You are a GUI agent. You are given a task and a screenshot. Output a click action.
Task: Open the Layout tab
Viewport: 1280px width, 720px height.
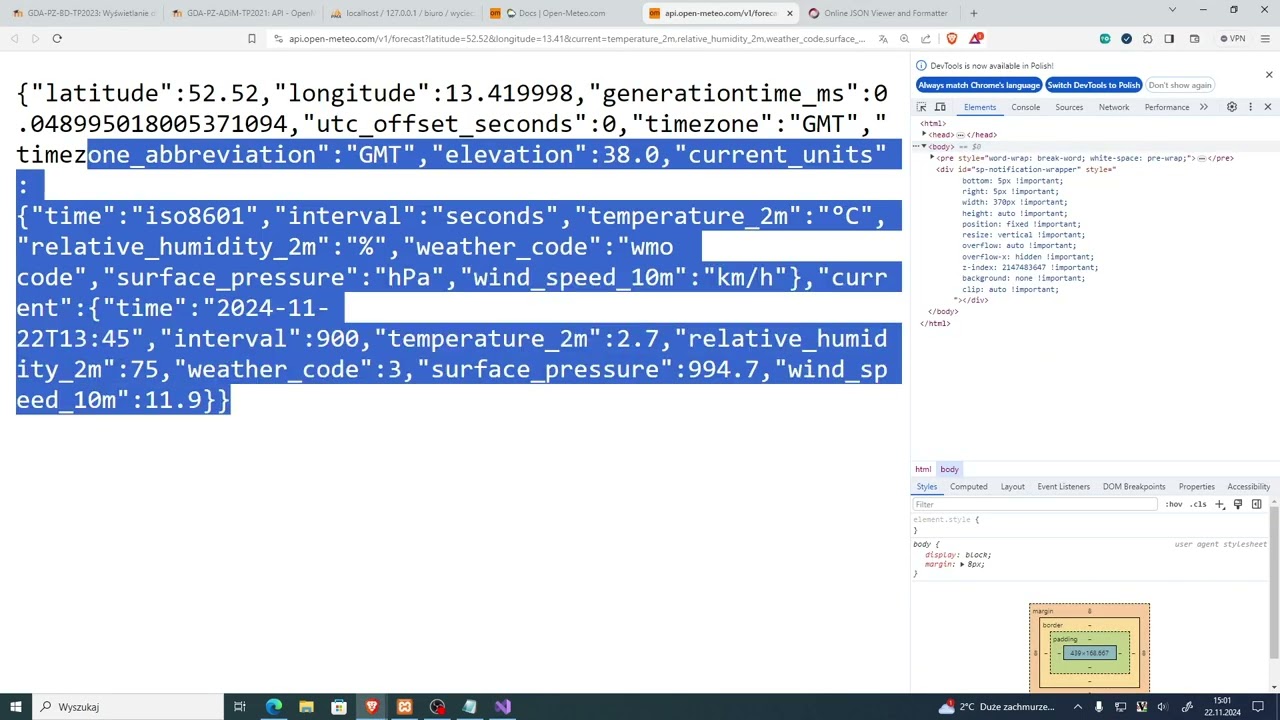(1013, 487)
